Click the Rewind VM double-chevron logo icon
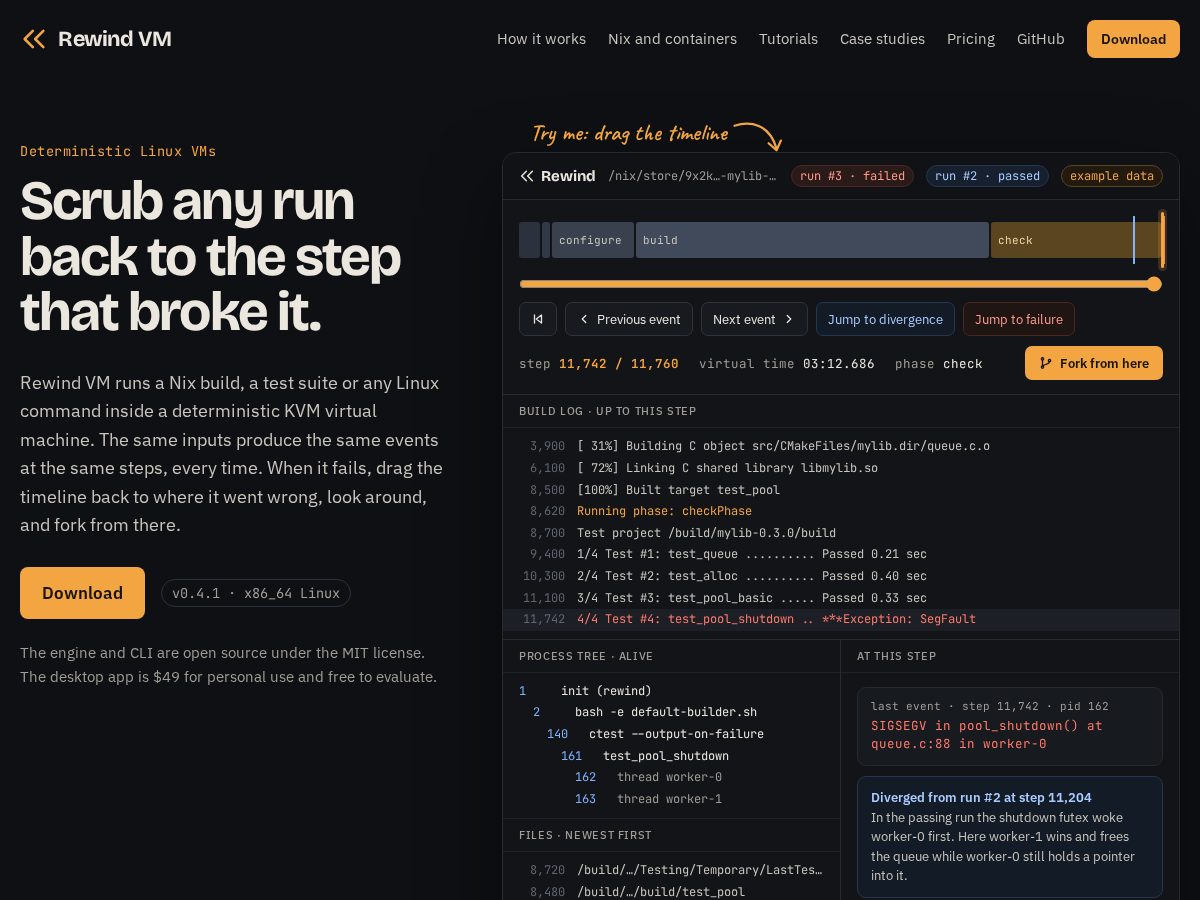The width and height of the screenshot is (1200, 900). pos(34,39)
